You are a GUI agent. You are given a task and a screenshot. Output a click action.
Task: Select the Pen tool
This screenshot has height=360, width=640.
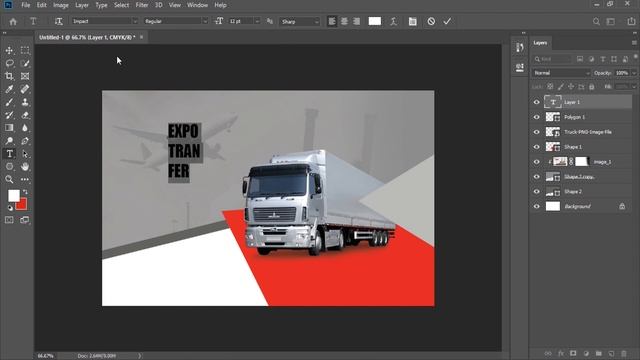(25, 141)
